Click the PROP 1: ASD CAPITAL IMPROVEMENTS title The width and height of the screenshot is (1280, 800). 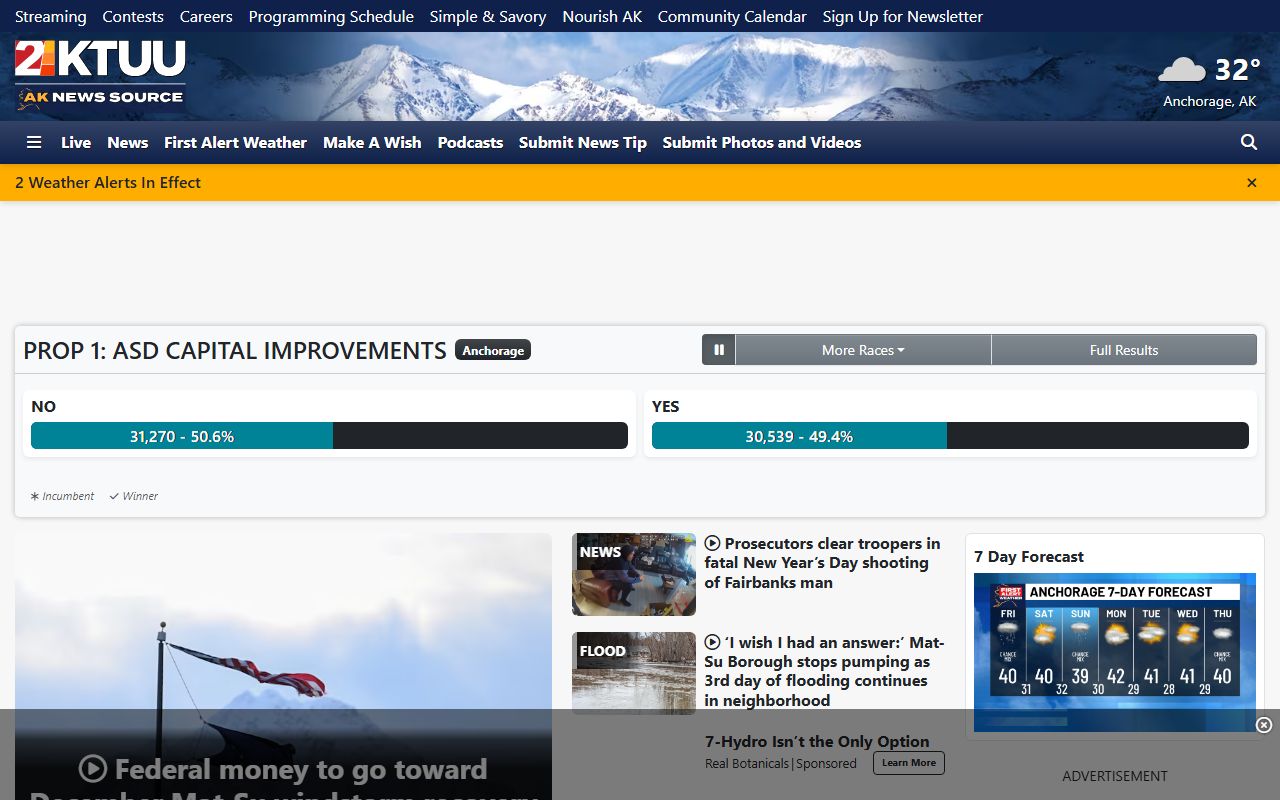pyautogui.click(x=235, y=350)
